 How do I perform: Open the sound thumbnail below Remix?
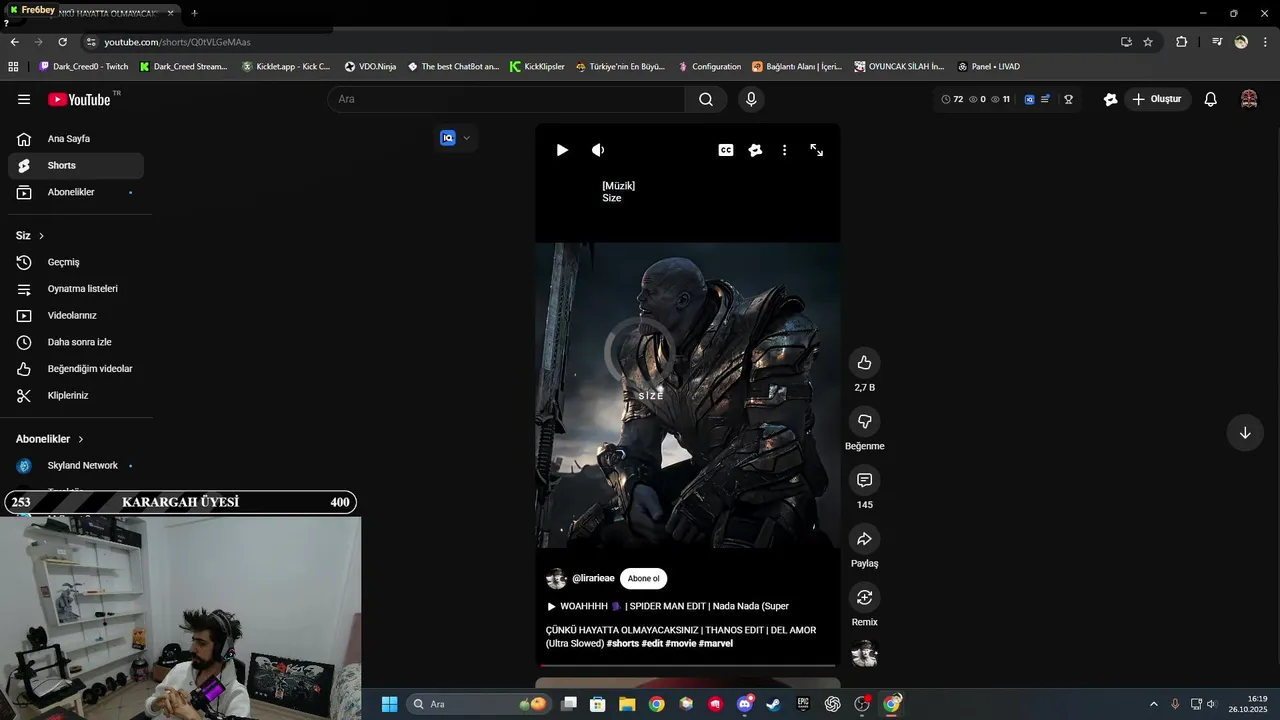pos(865,655)
